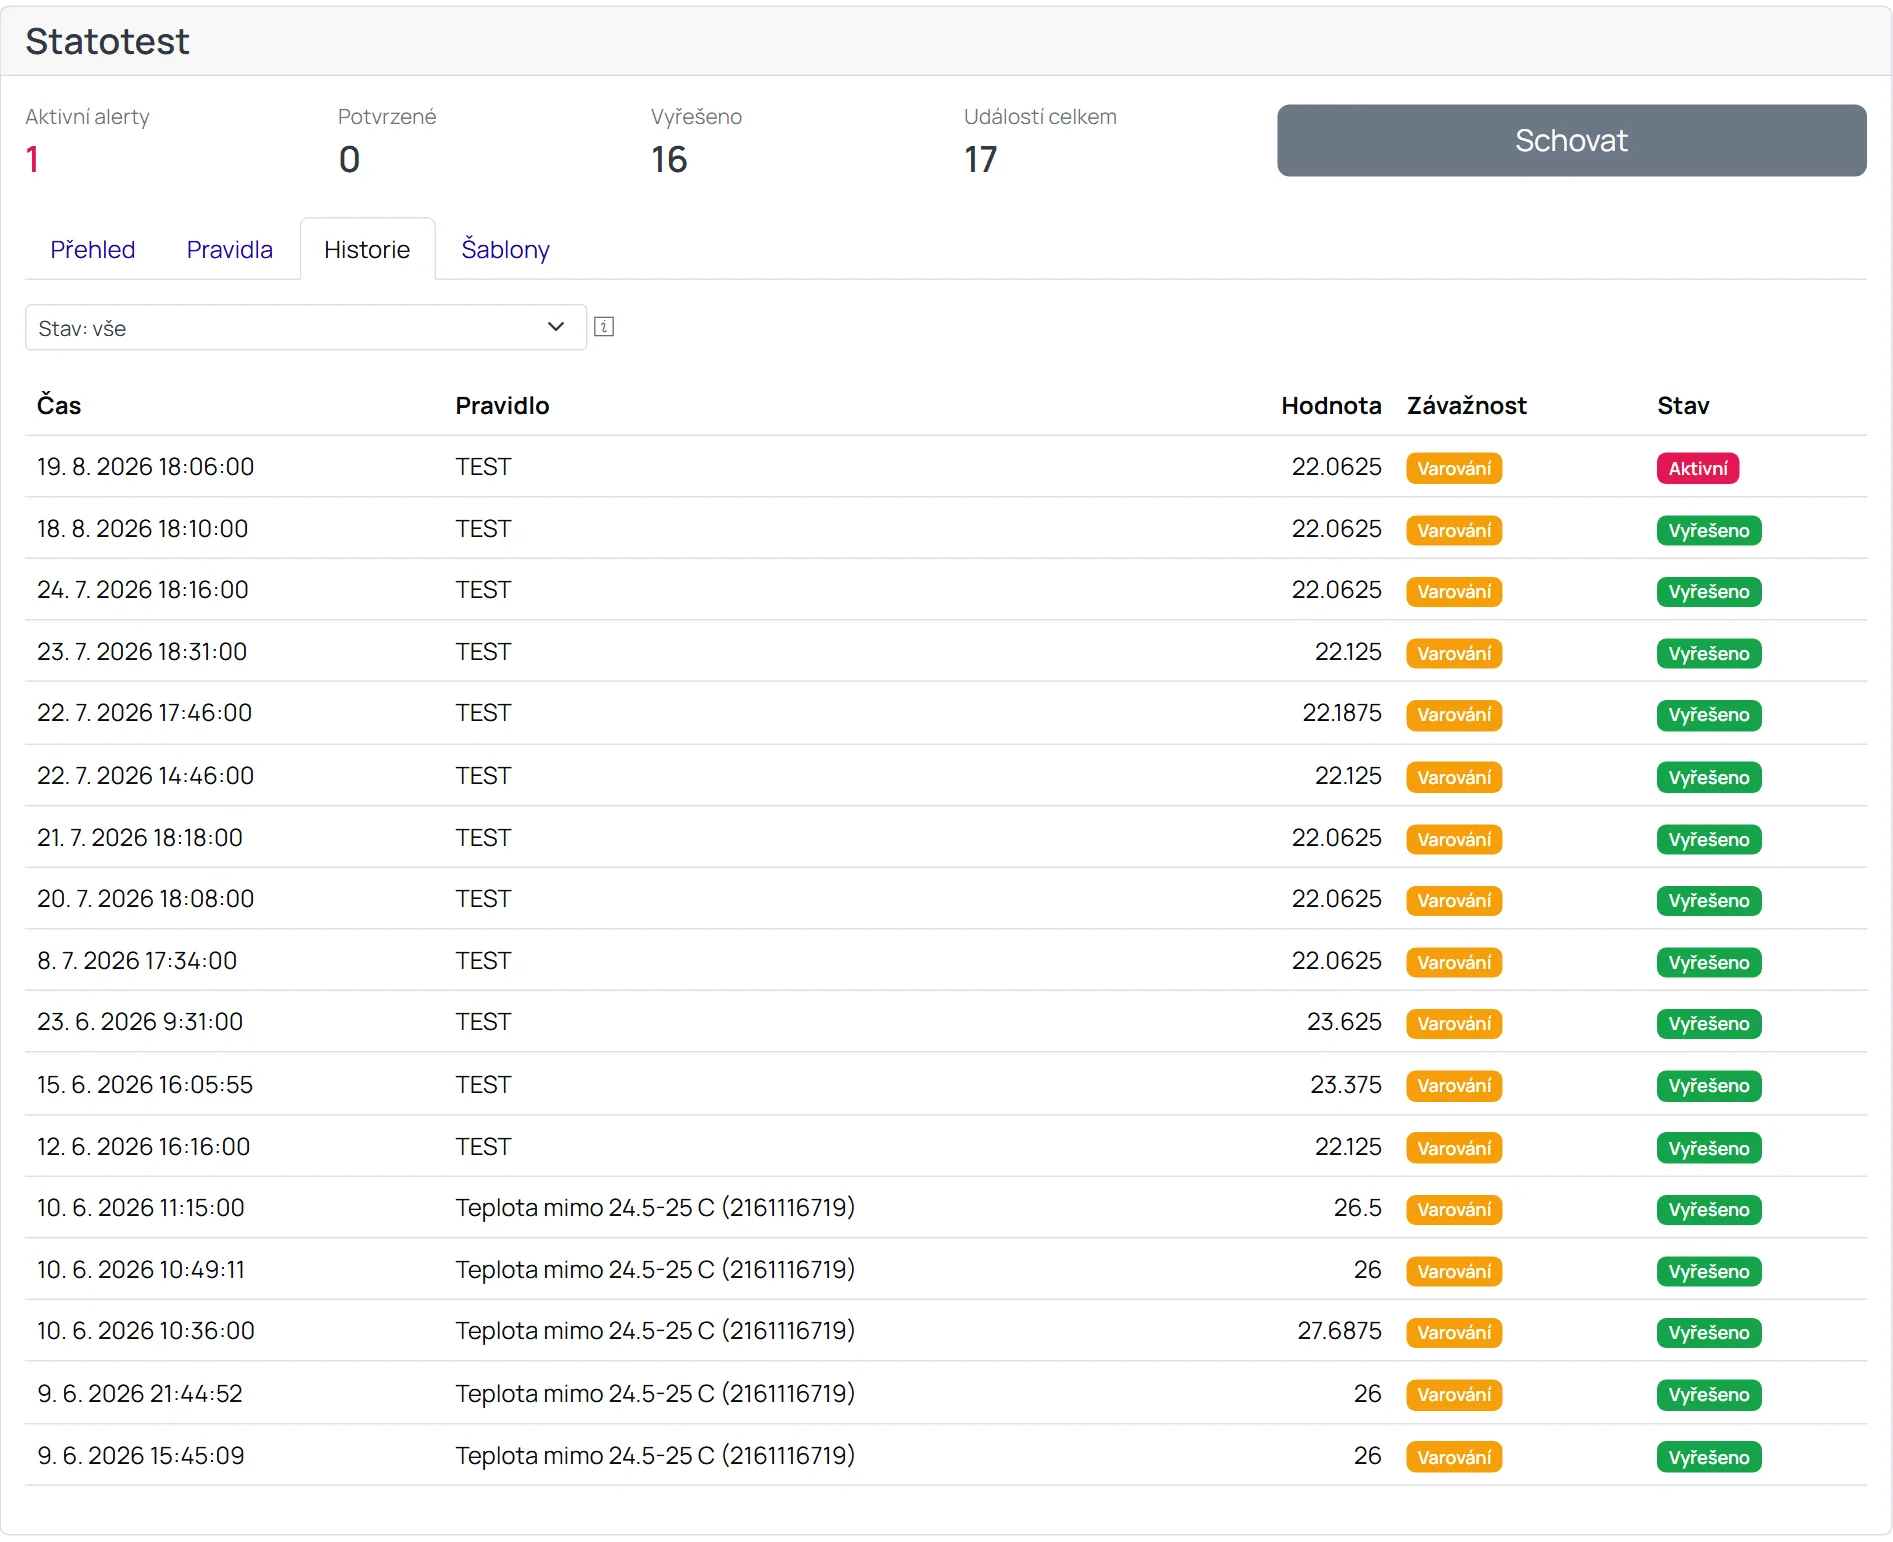
Task: Select the 19. 8. 2026 18:06:00 row
Action: (x=946, y=467)
